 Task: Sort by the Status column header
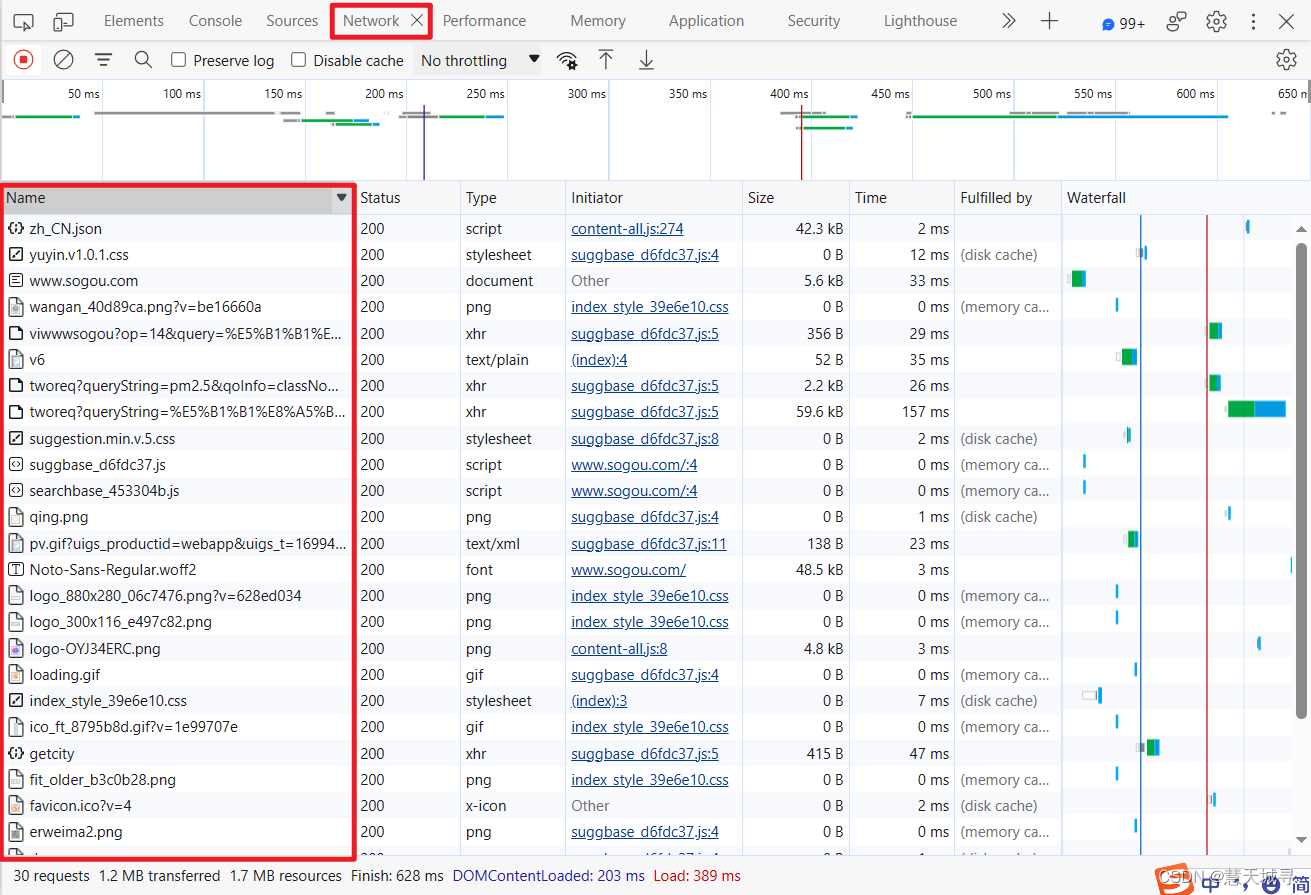pos(408,198)
